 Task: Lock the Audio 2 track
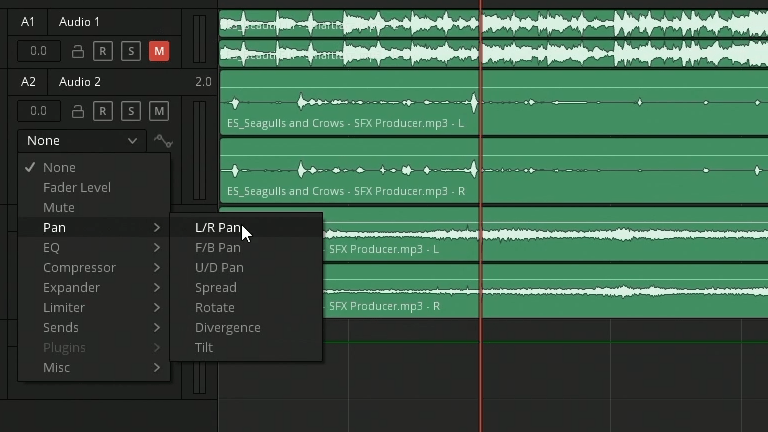tap(77, 112)
